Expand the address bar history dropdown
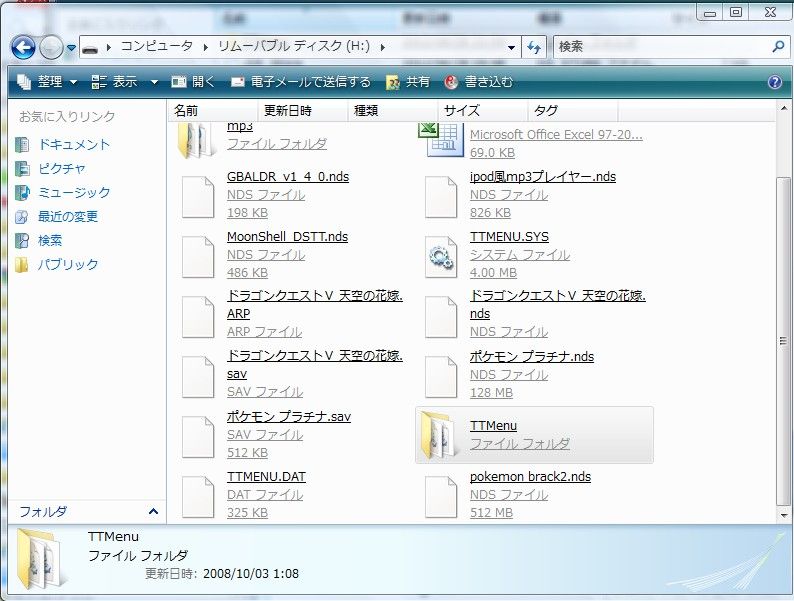Viewport: 794px width, 601px height. click(x=511, y=48)
